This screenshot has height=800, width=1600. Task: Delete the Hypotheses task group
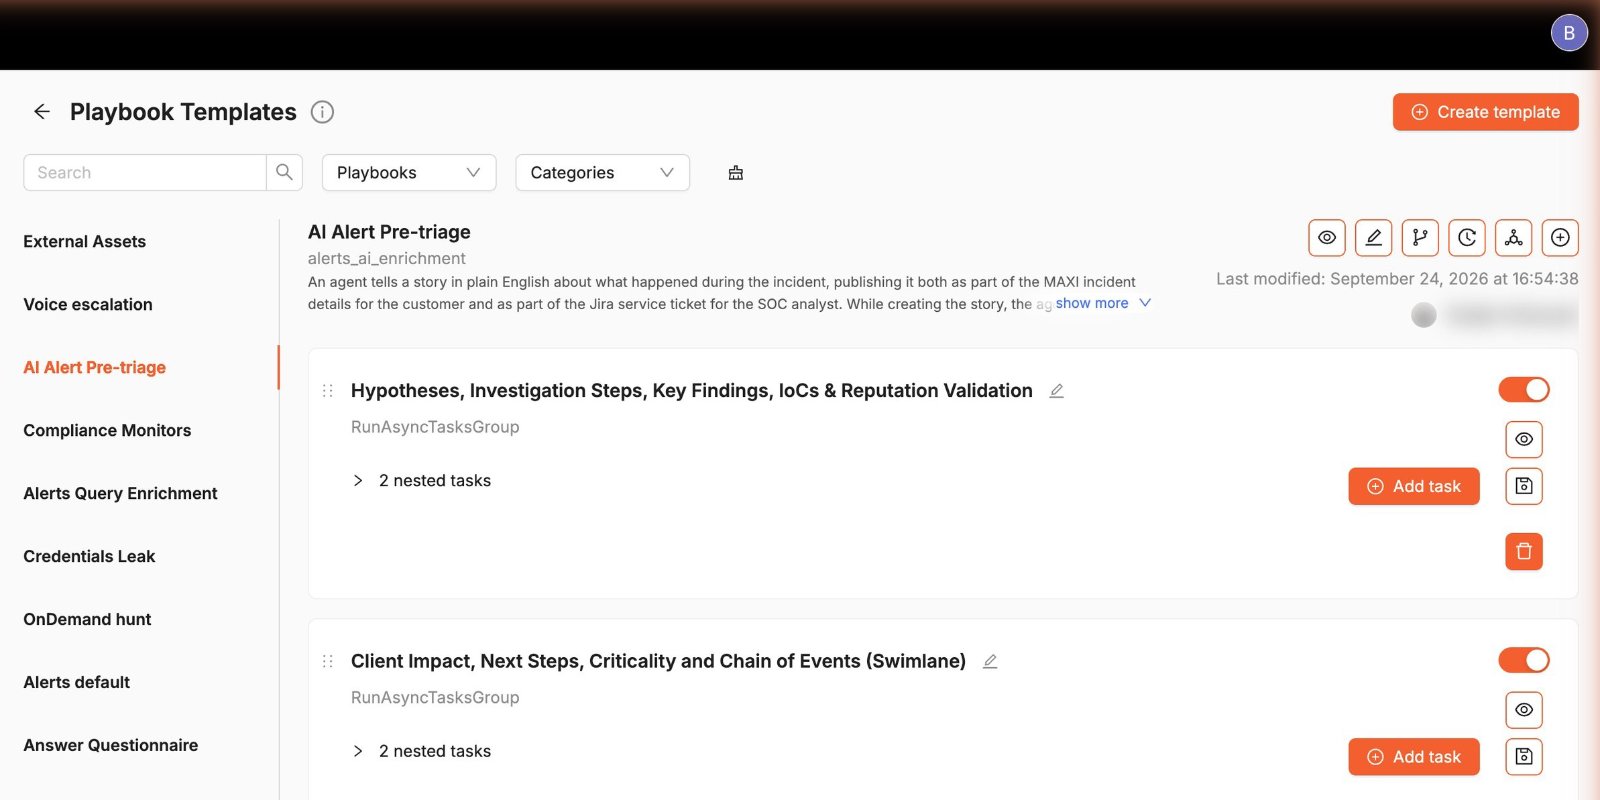[1524, 551]
